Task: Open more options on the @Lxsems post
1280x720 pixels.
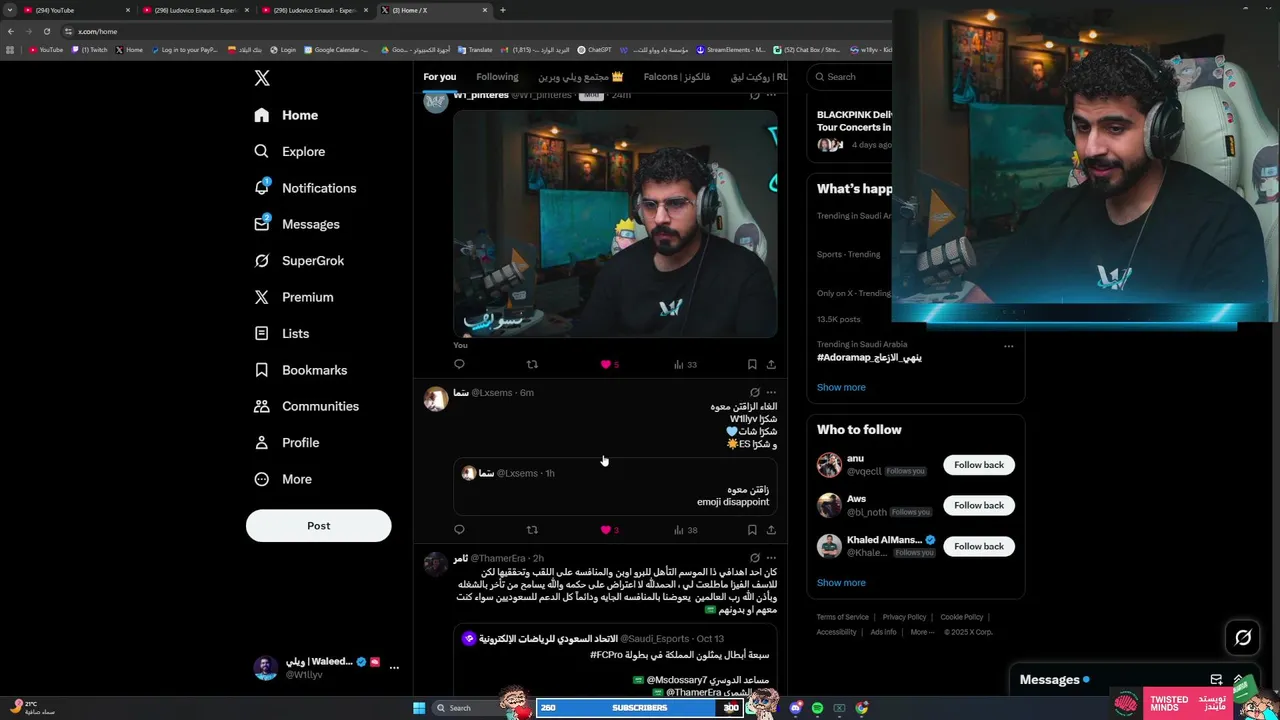Action: (771, 392)
